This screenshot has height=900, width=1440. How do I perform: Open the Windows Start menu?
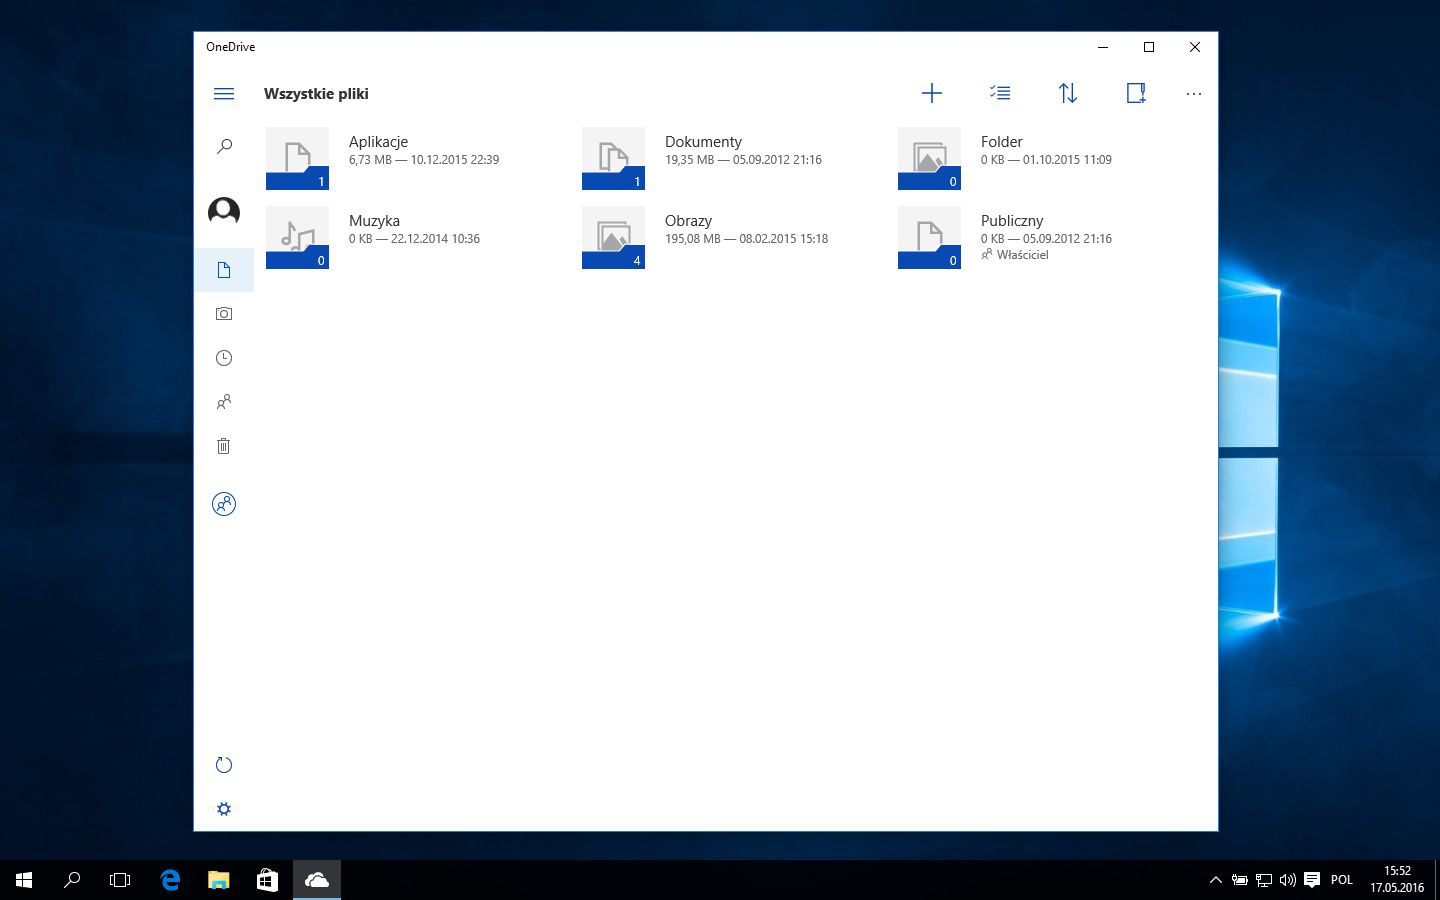(24, 880)
